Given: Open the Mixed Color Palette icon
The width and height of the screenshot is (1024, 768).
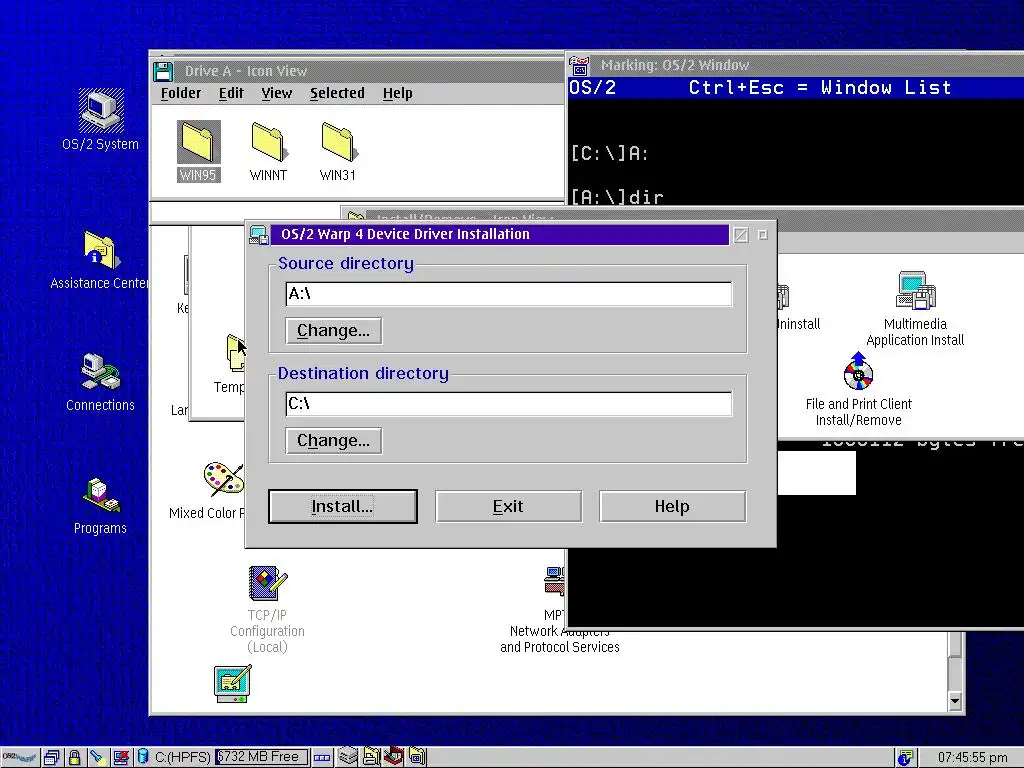Looking at the screenshot, I should pos(223,478).
